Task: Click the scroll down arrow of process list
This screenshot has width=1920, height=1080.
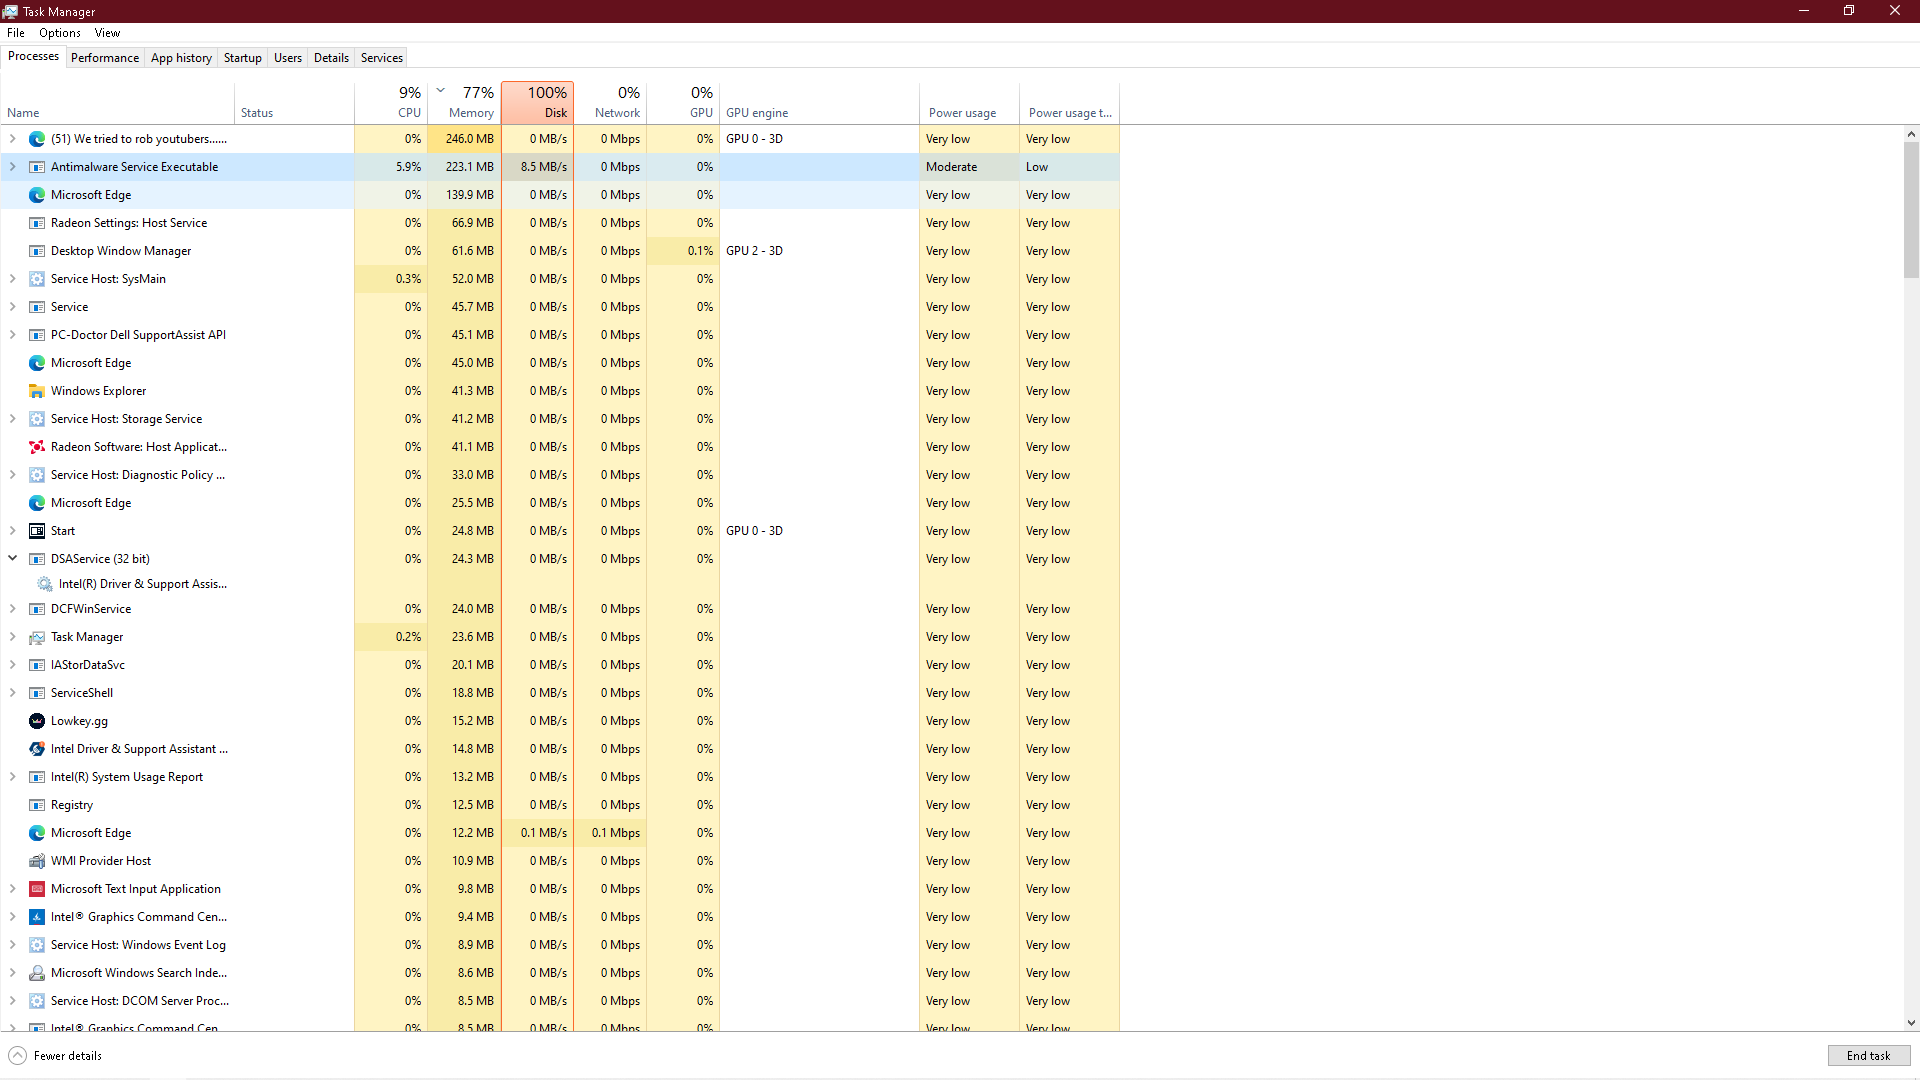Action: click(1911, 1023)
